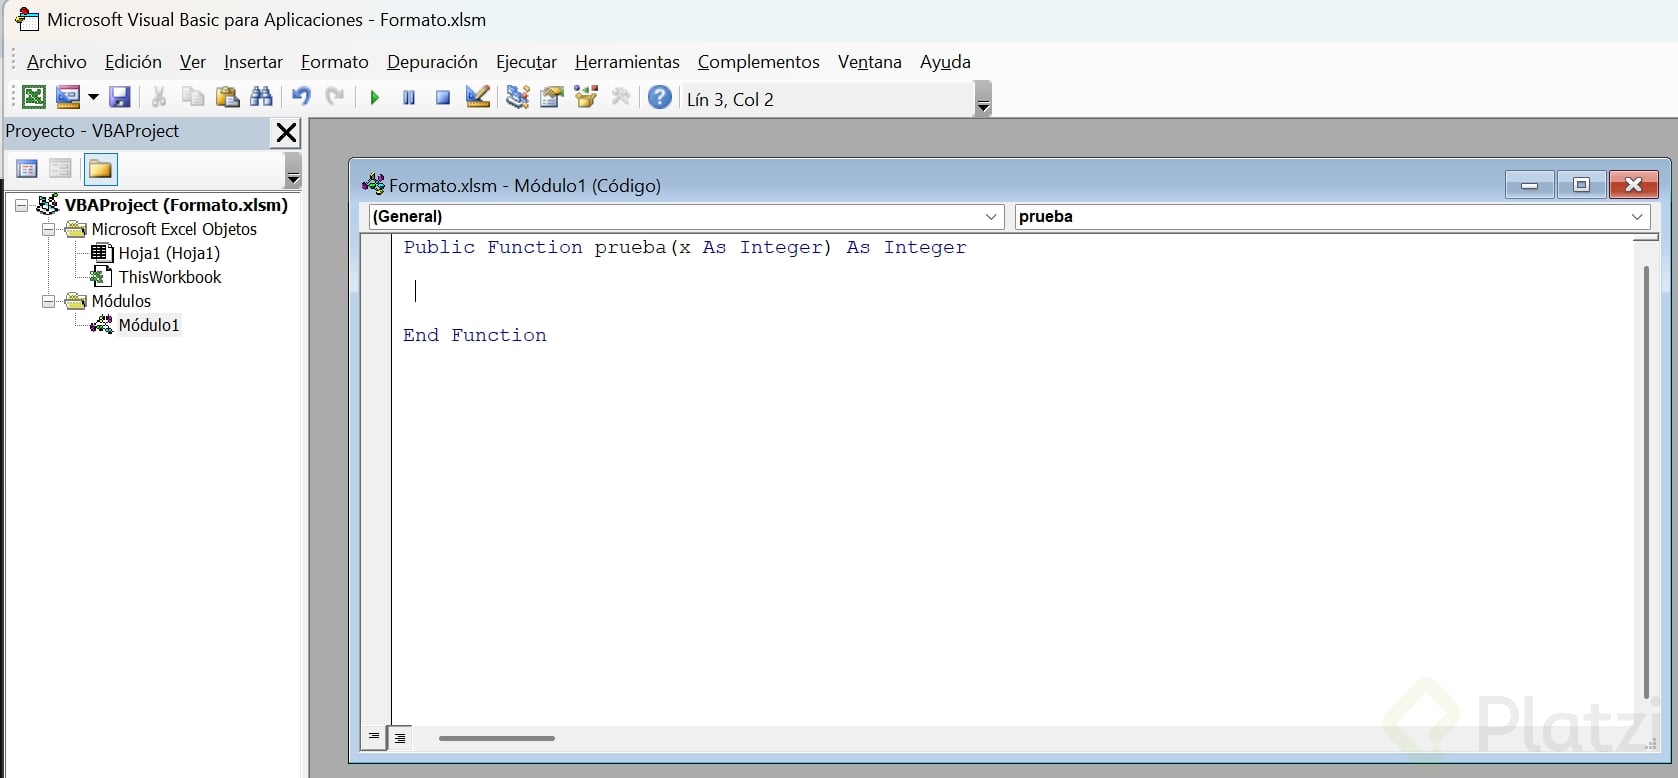Open the Formato menu

pyautogui.click(x=335, y=62)
